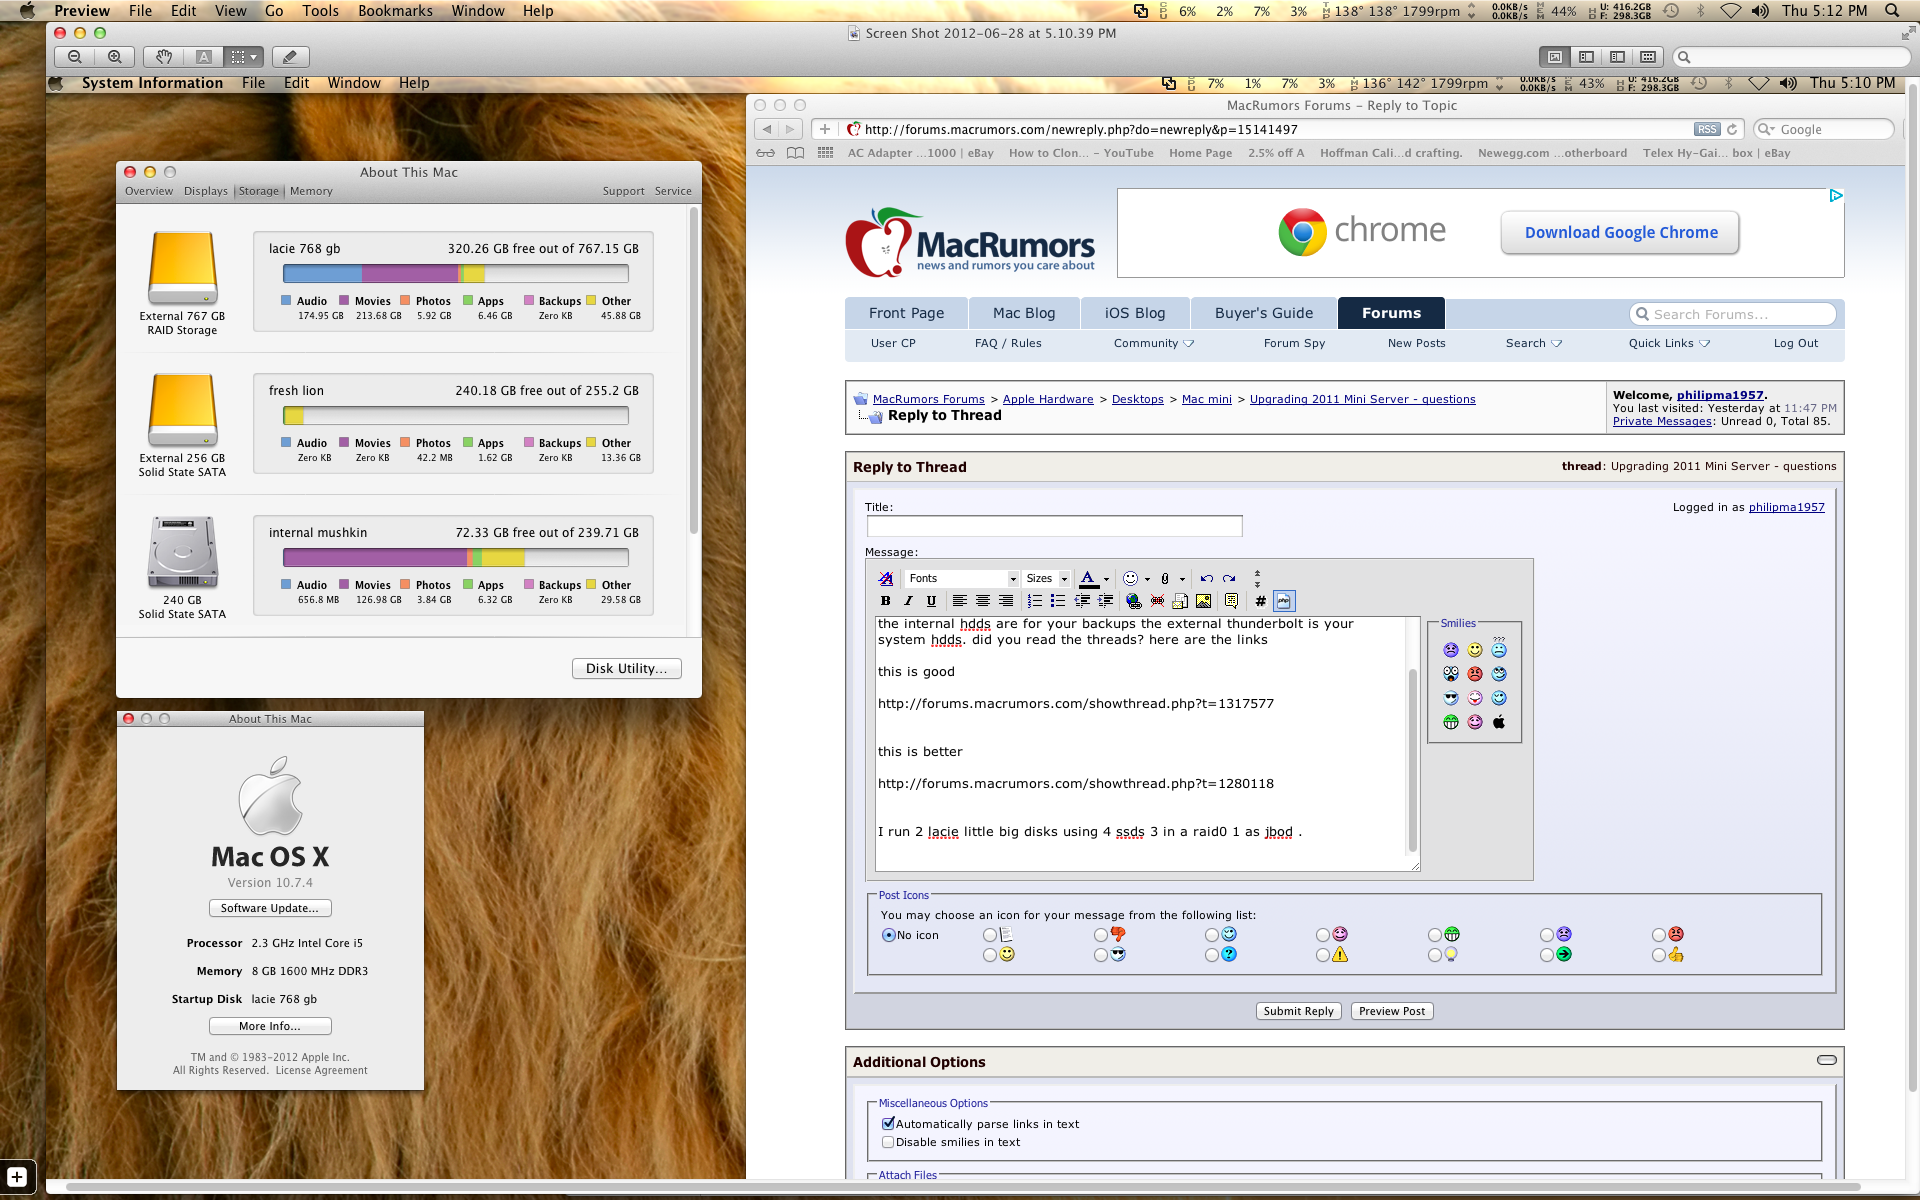
Task: Enter full screen with Preview's corner arrows
Action: 1907,33
